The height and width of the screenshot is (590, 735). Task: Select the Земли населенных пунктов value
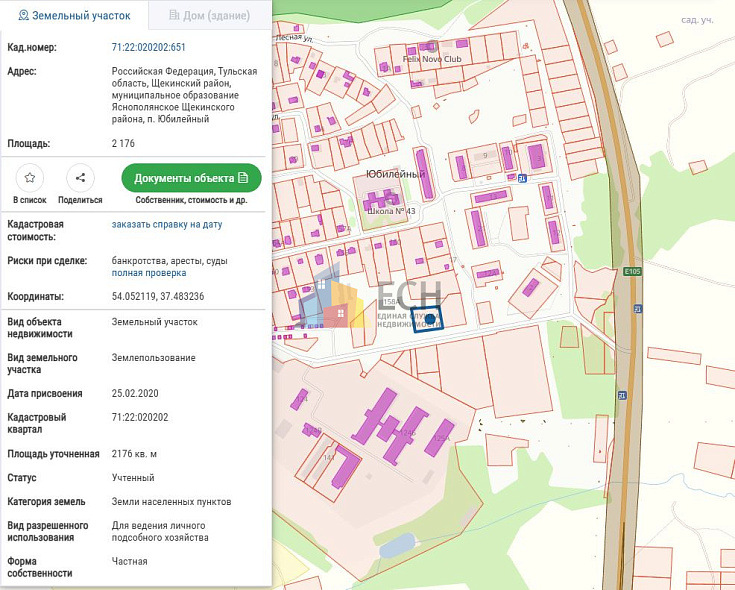(172, 501)
